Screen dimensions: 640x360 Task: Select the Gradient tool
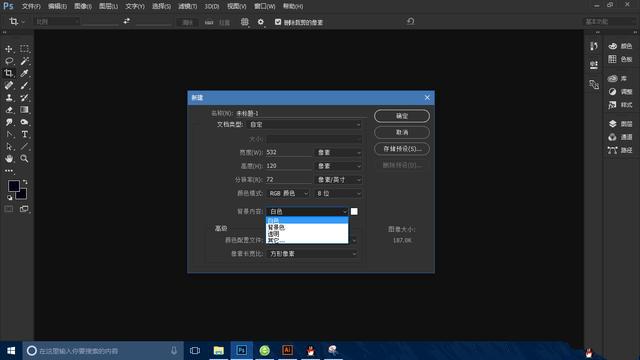24,110
